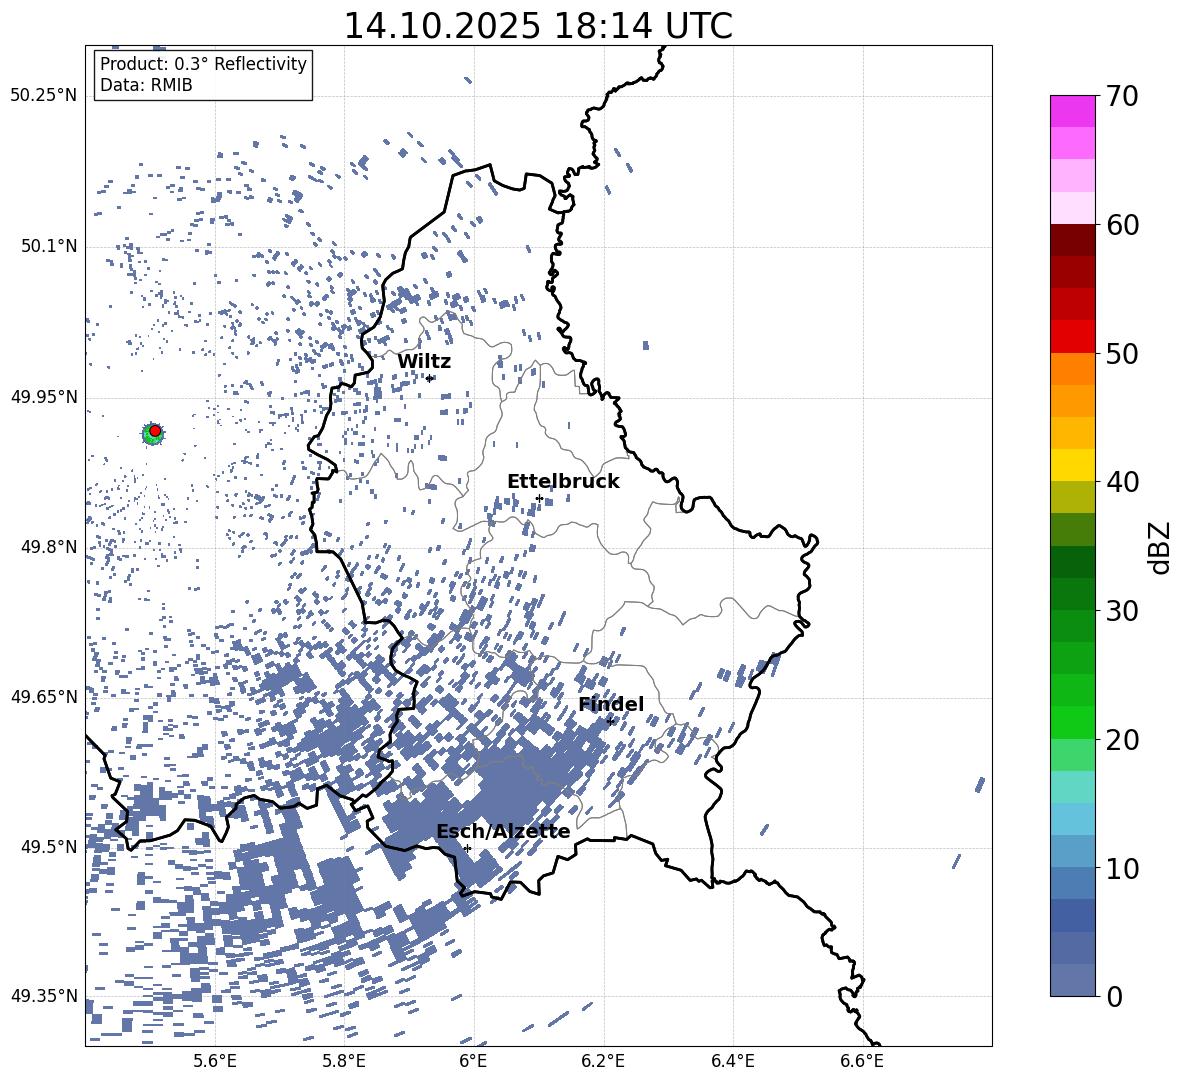Click the Findel text label

[x=611, y=705]
